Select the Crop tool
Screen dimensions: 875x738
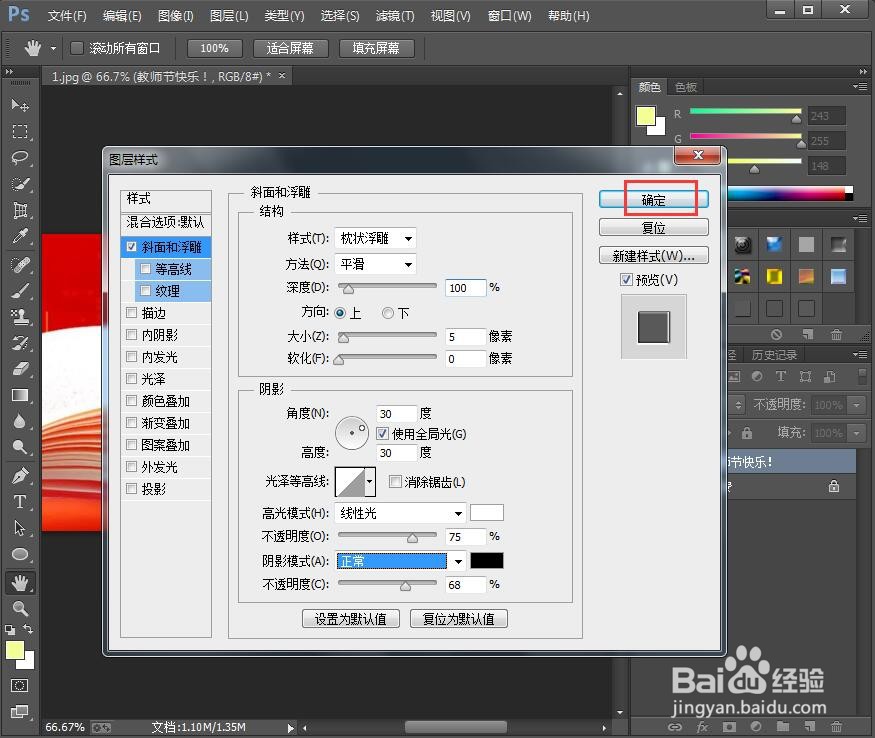(x=20, y=210)
